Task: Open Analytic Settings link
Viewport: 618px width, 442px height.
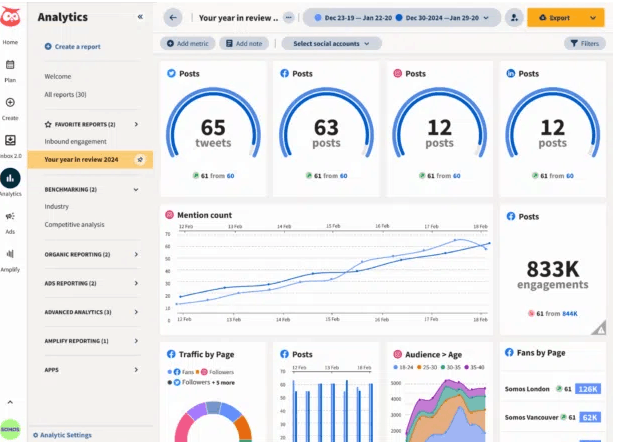Action: (x=62, y=435)
